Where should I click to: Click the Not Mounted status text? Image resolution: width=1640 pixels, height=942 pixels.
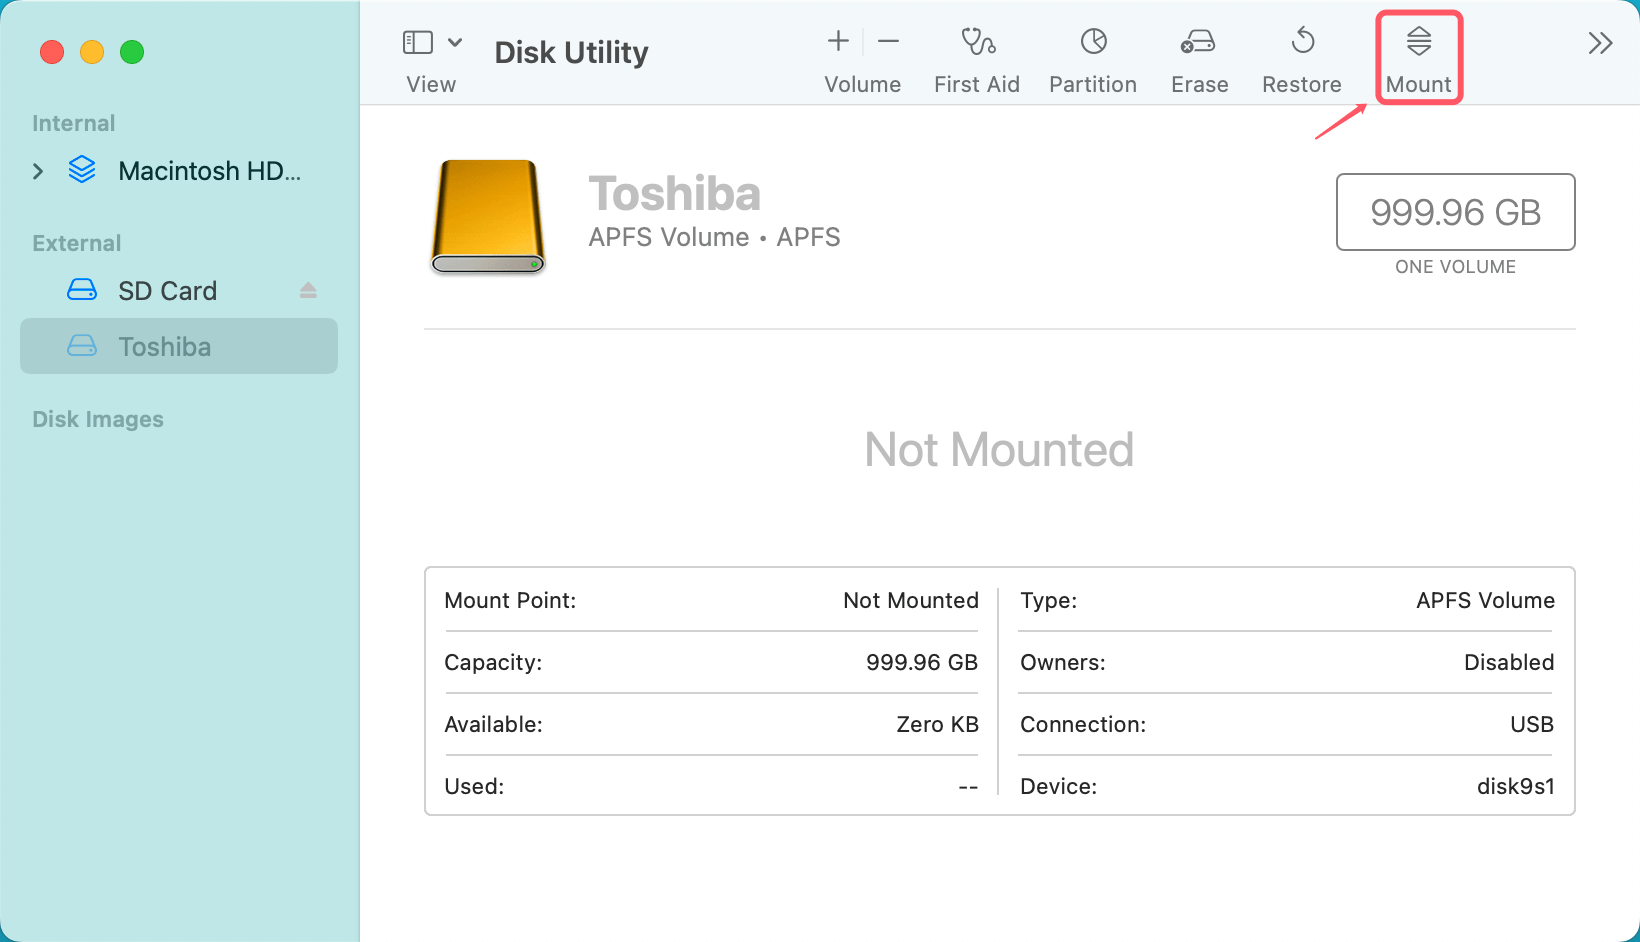[998, 450]
